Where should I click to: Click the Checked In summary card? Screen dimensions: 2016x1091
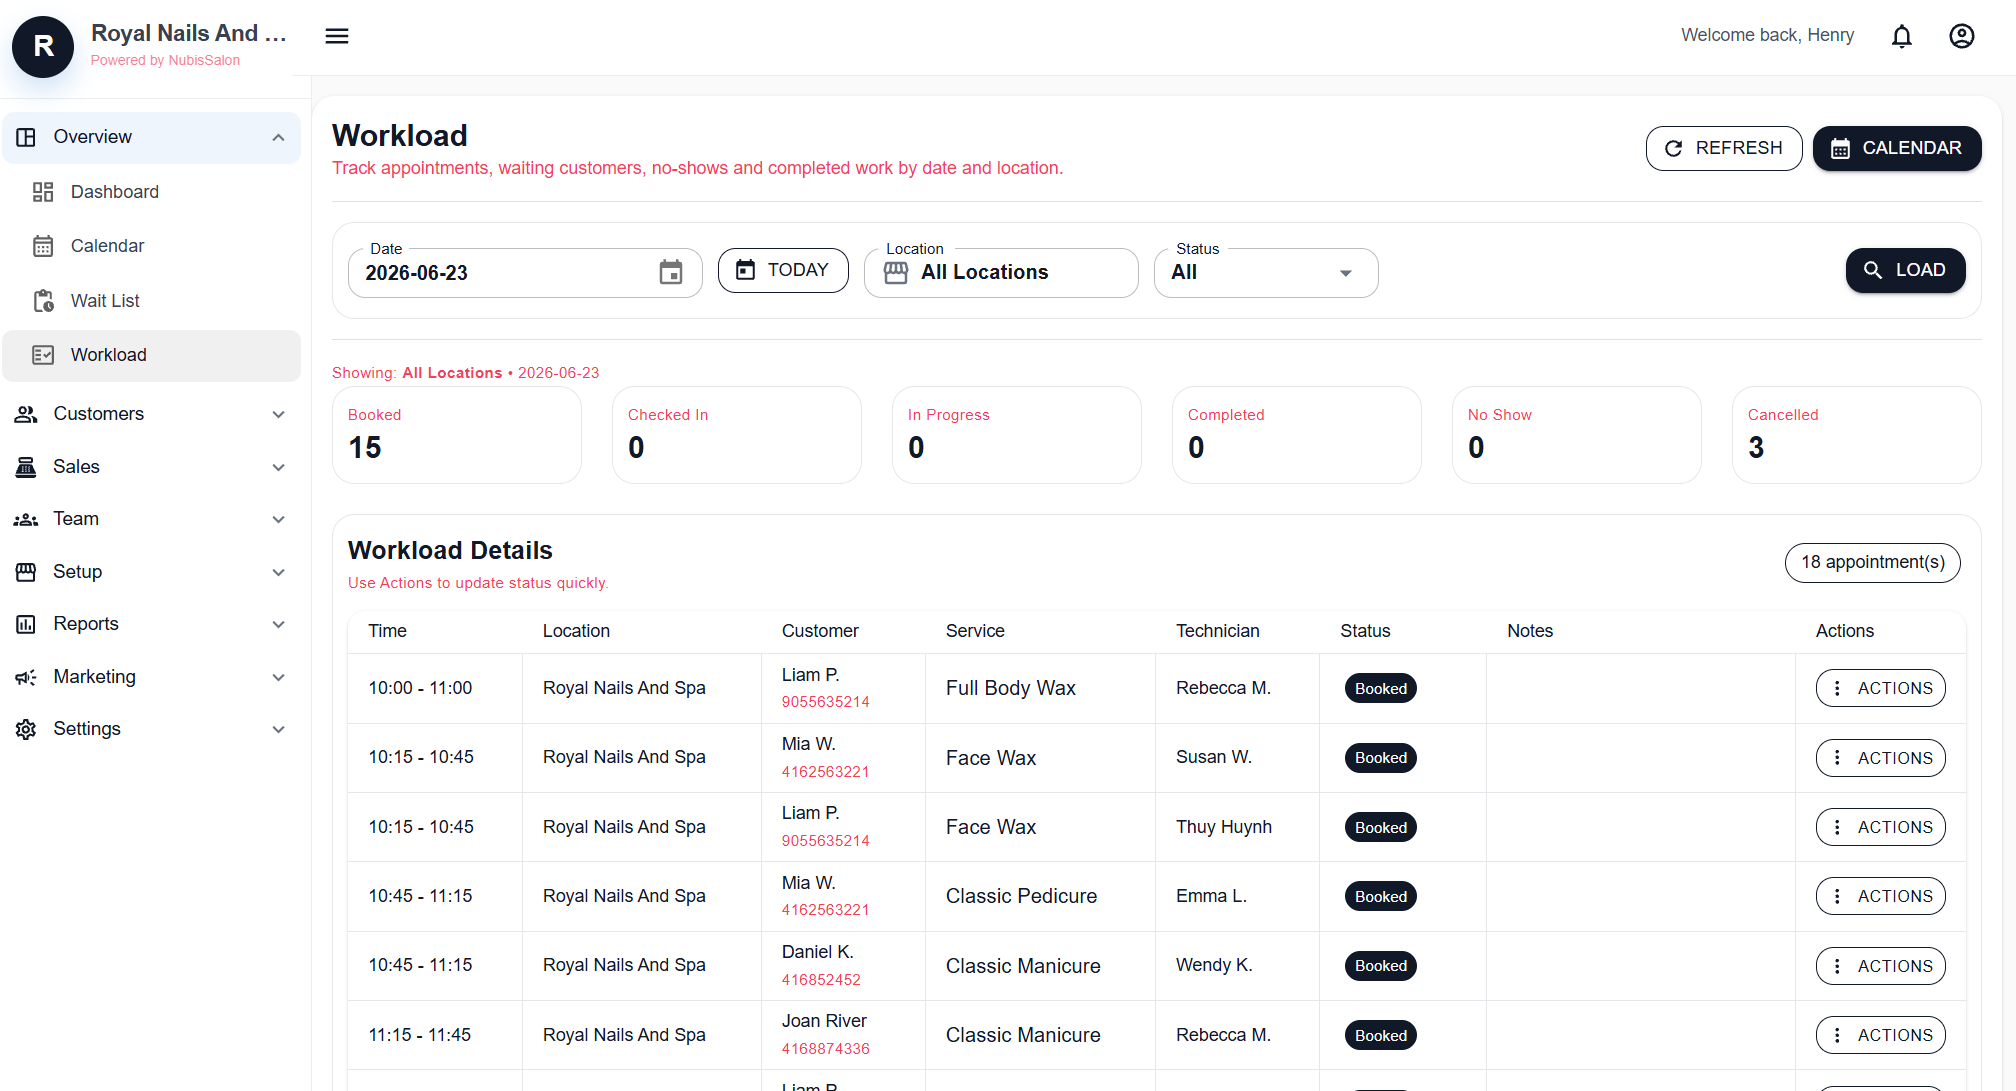(737, 435)
